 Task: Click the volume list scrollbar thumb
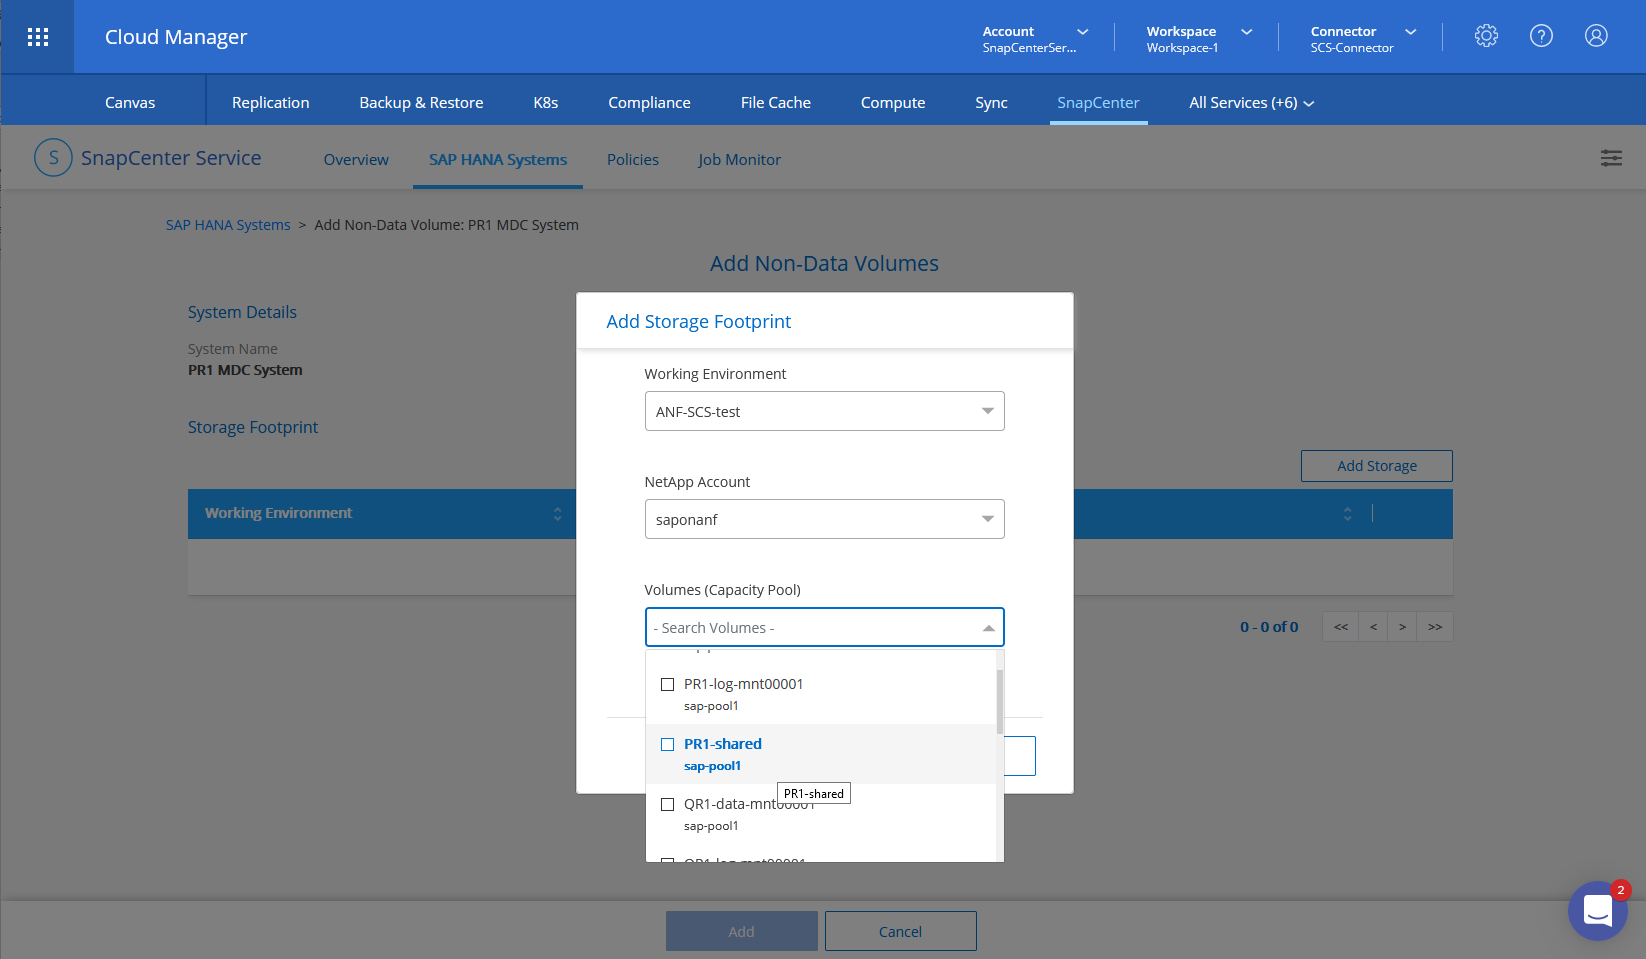click(x=999, y=701)
